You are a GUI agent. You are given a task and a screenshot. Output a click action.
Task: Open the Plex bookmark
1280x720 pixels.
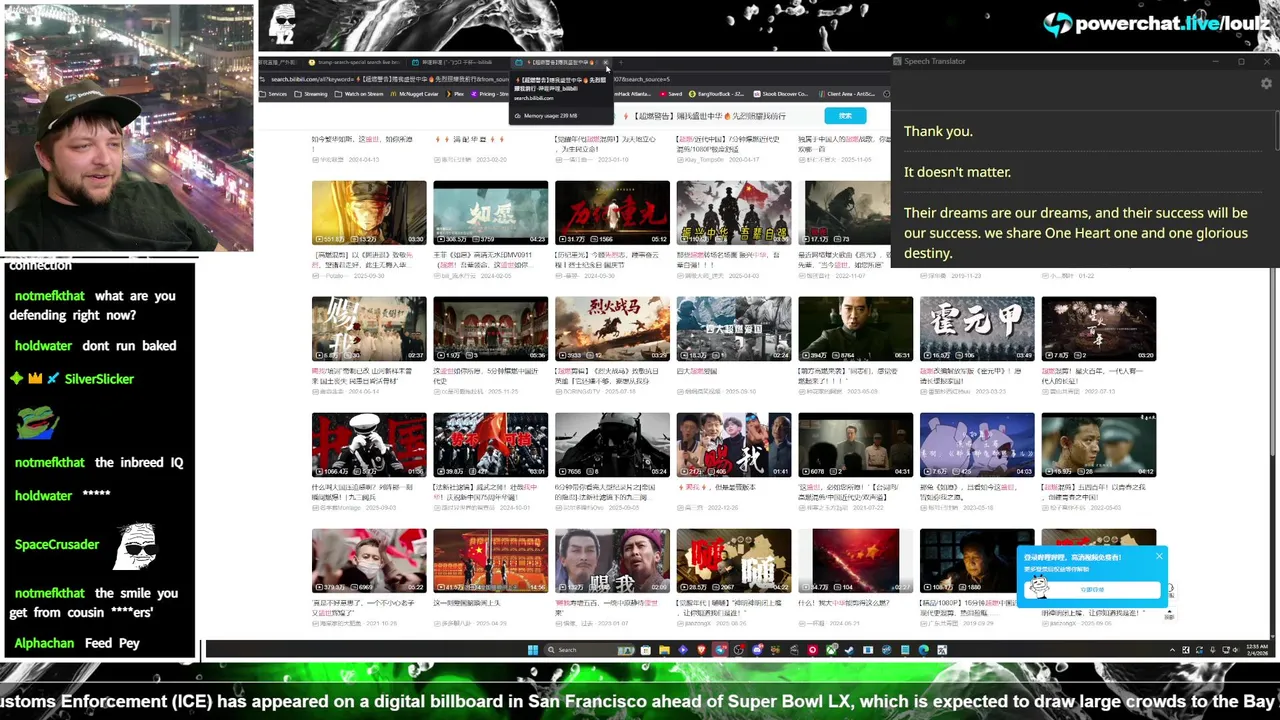[x=455, y=94]
